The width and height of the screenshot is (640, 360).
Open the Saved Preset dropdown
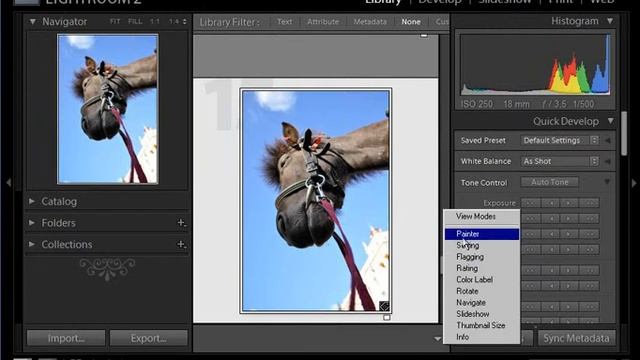tap(560, 140)
